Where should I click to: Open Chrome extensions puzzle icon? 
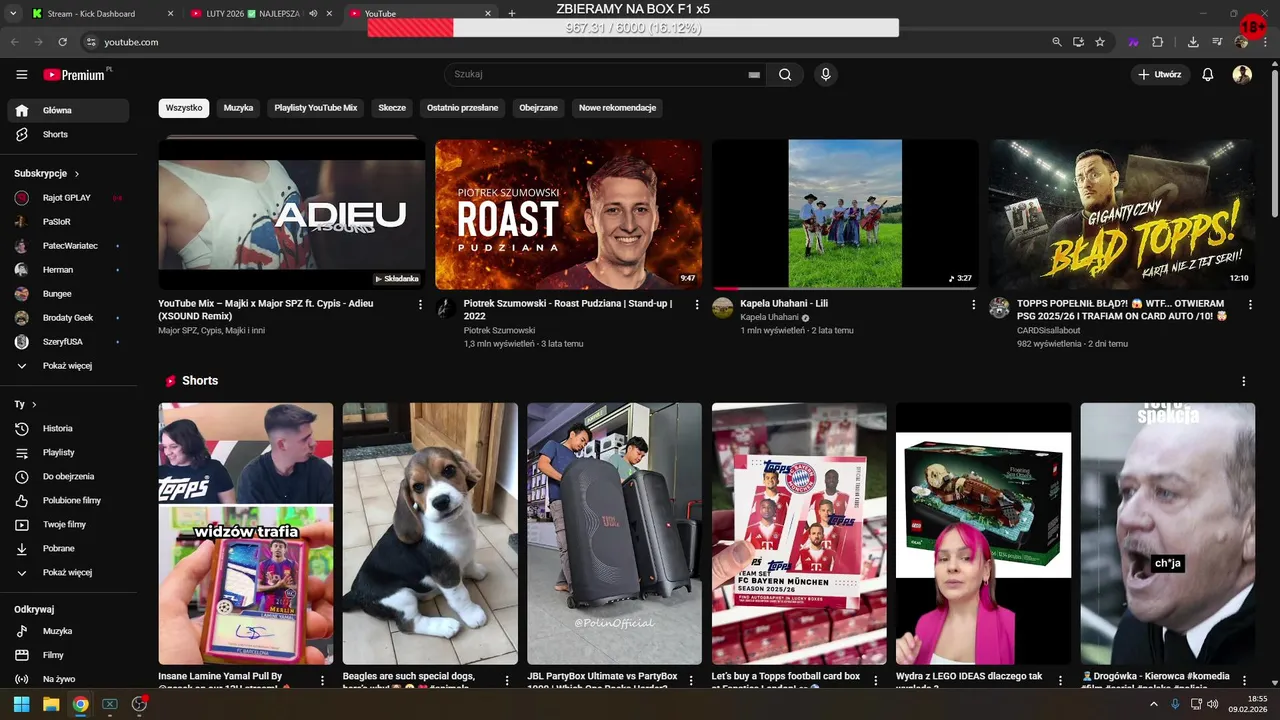[1157, 42]
